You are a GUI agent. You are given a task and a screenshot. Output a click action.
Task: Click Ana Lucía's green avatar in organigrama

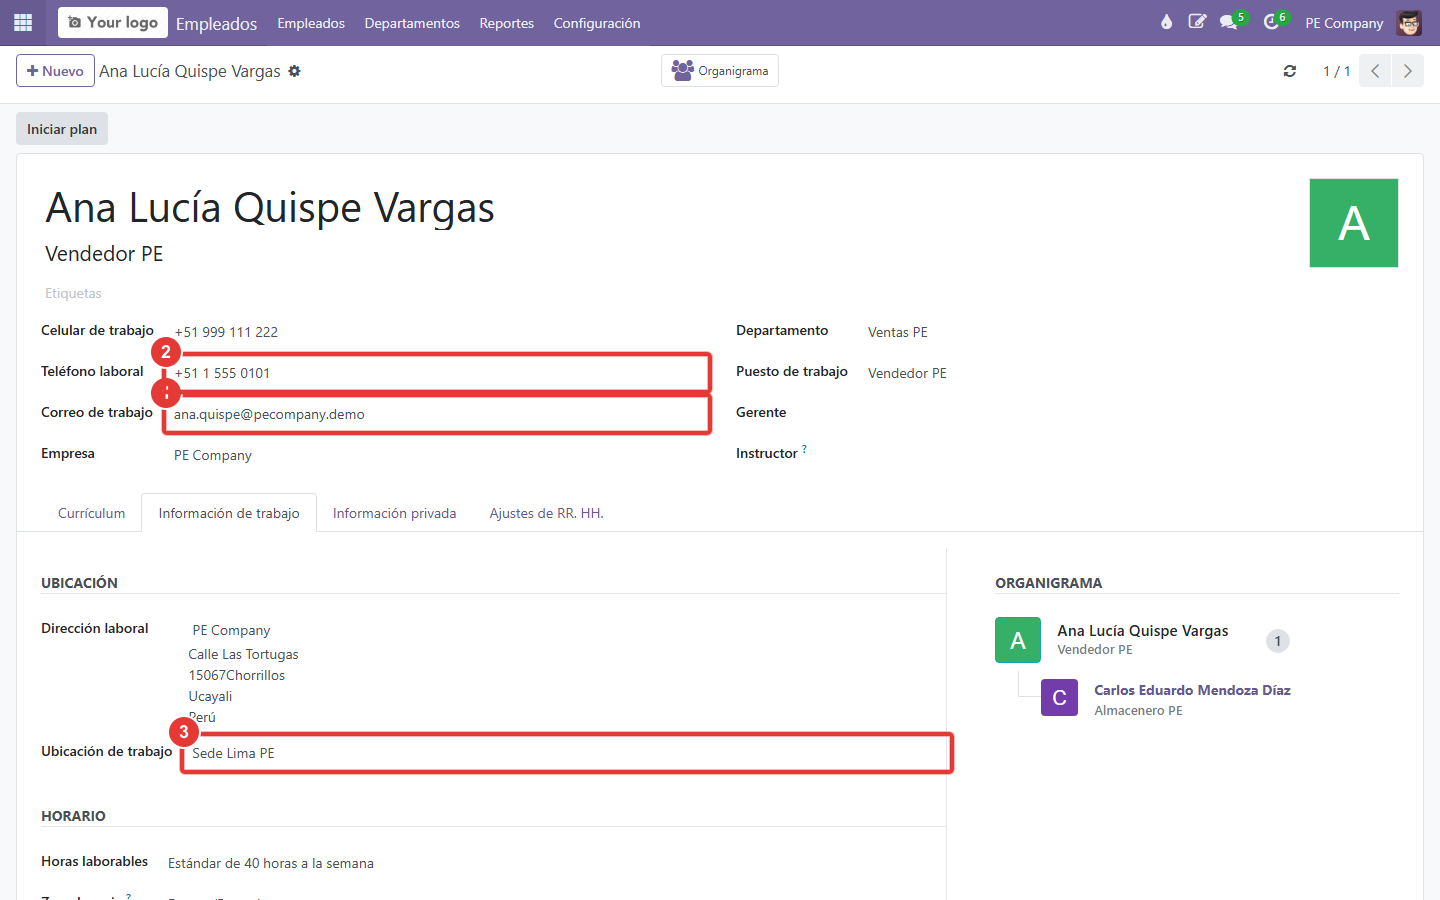point(1018,640)
